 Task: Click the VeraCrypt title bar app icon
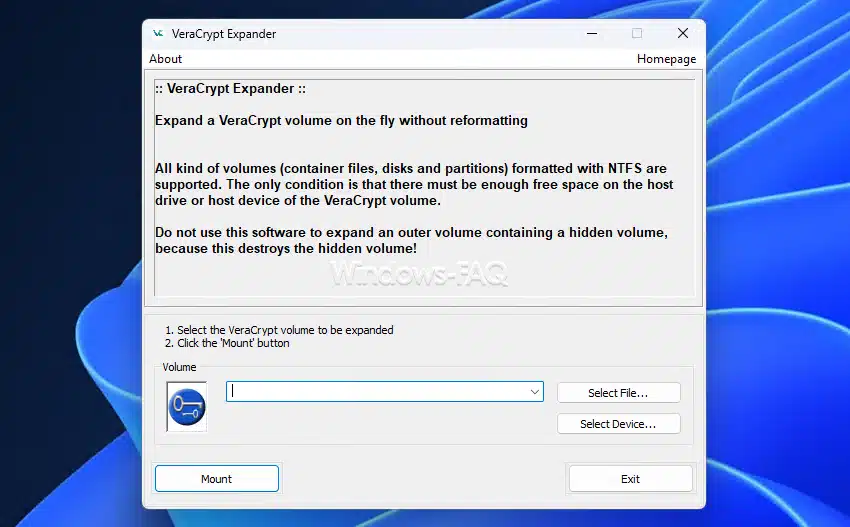(x=158, y=34)
